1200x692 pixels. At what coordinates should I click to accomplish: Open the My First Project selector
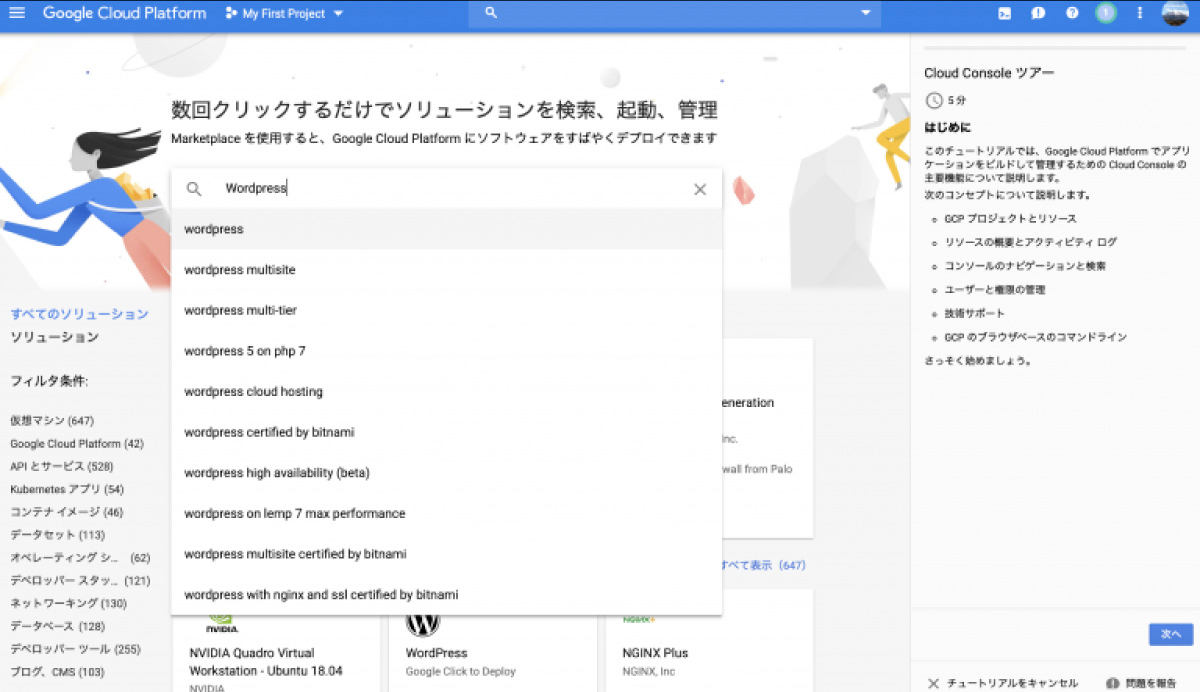(x=284, y=14)
